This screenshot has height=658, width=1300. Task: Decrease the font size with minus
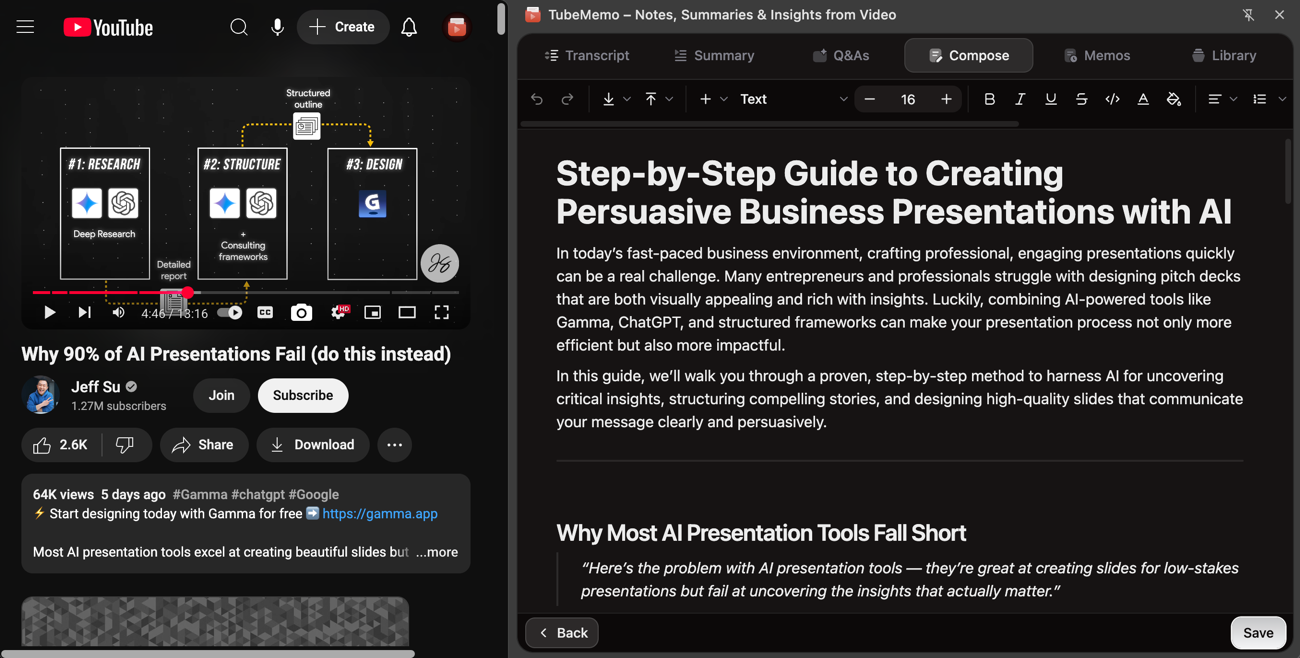[870, 99]
